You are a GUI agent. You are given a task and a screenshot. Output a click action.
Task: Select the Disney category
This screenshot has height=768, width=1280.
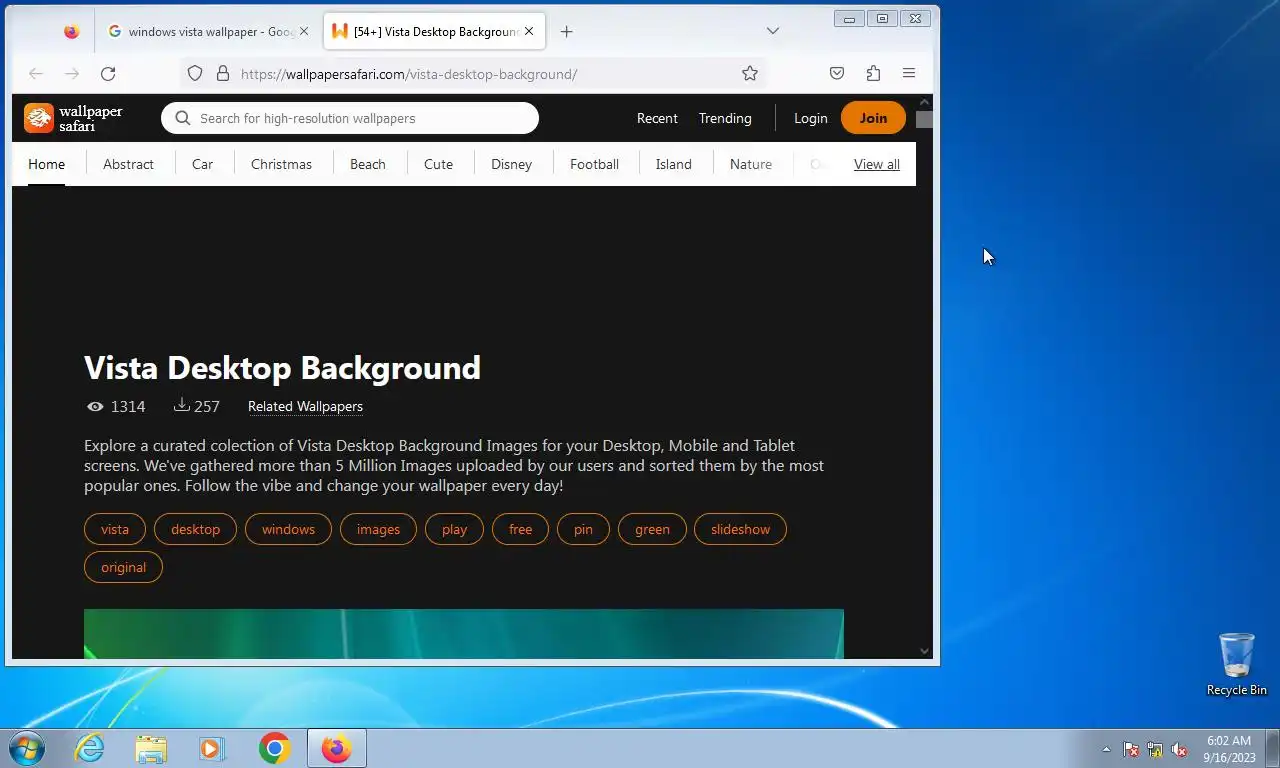[x=511, y=164]
